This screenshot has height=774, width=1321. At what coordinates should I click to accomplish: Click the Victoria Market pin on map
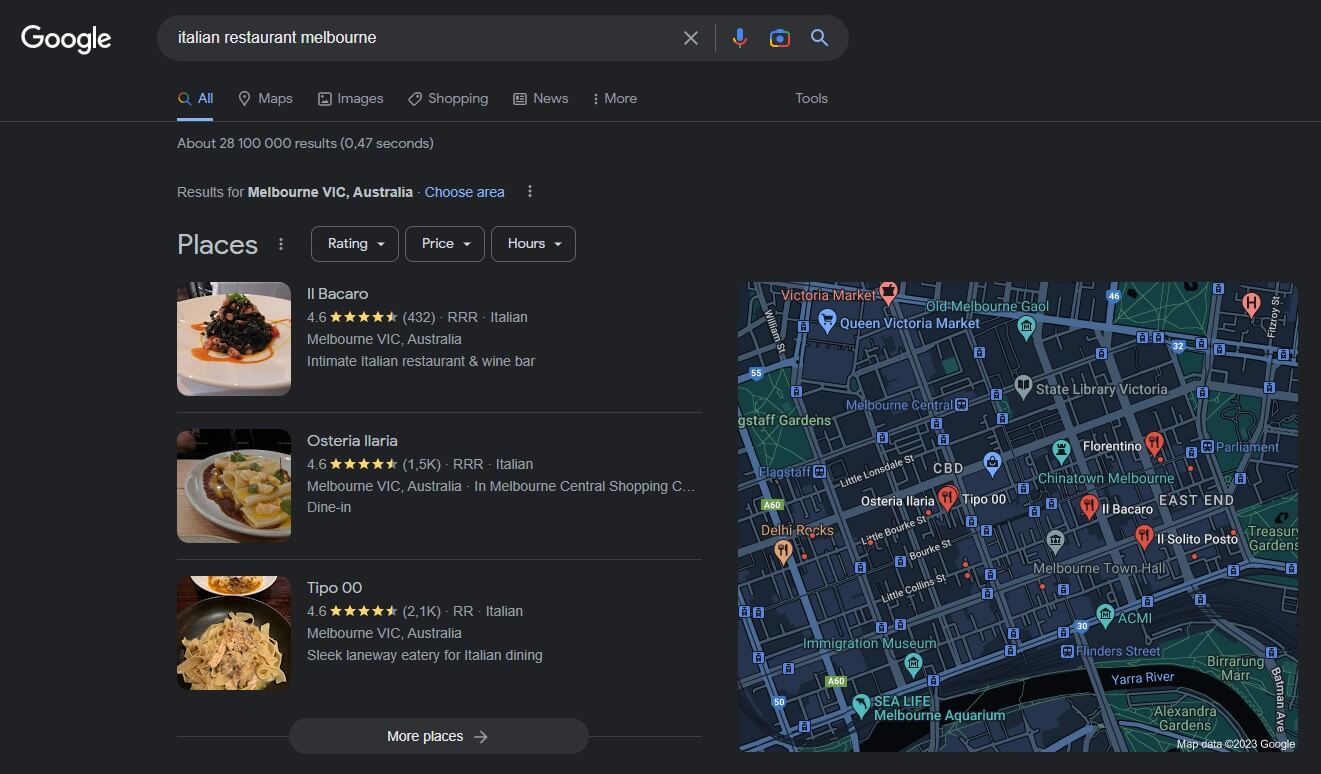887,292
